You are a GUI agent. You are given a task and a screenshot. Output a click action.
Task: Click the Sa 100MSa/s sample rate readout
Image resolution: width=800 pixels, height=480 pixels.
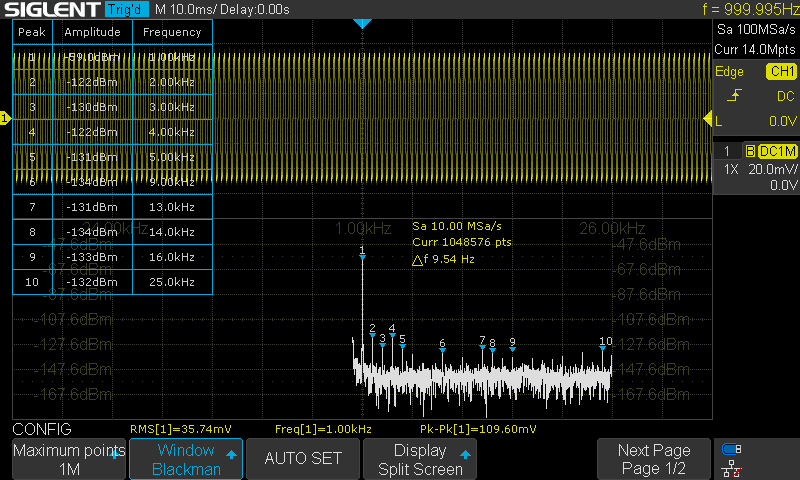[756, 30]
